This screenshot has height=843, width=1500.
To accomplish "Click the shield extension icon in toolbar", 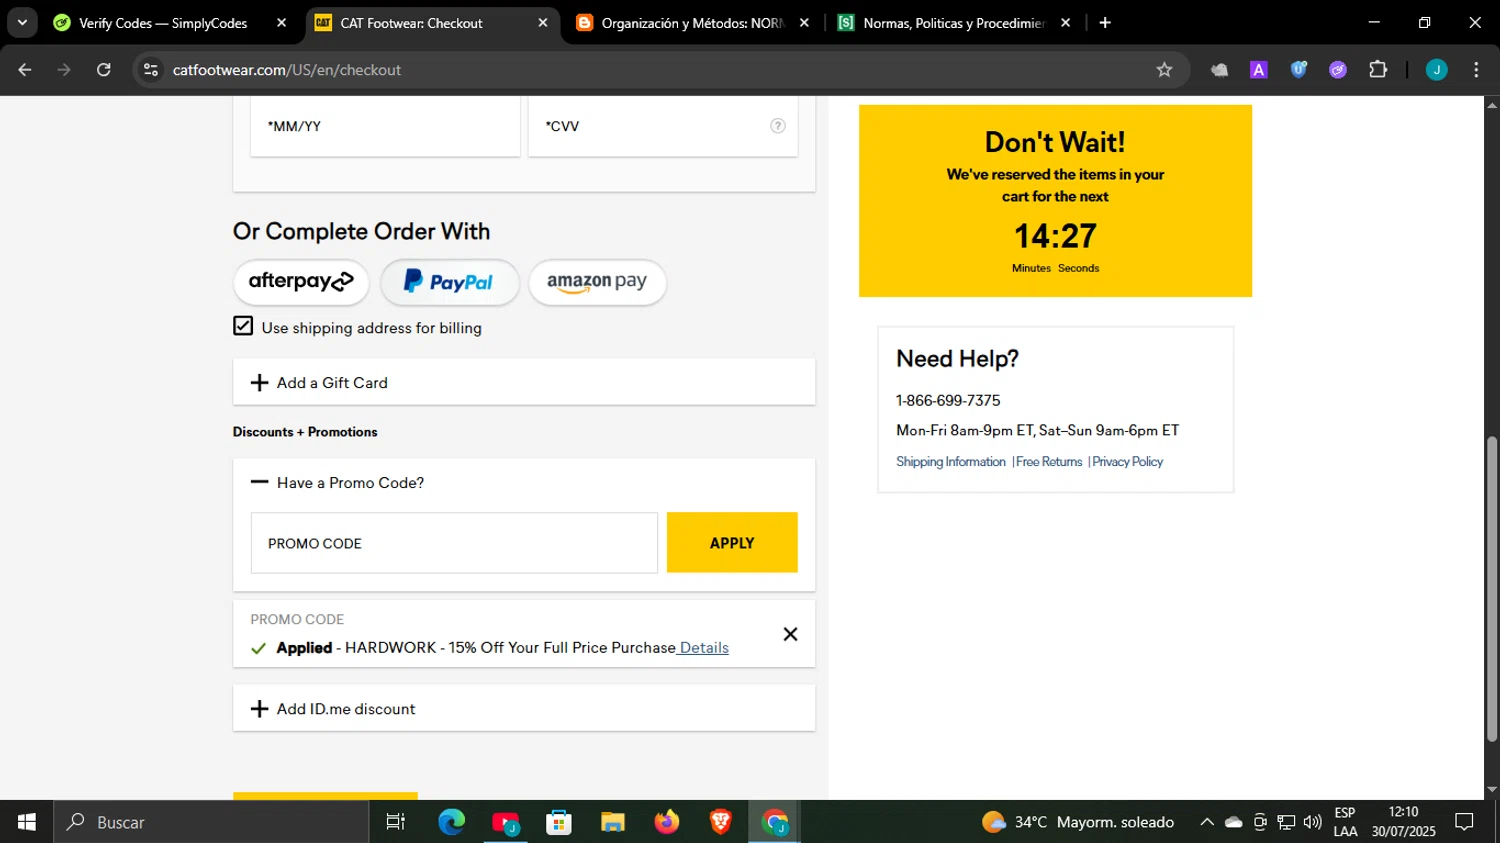I will 1299,70.
